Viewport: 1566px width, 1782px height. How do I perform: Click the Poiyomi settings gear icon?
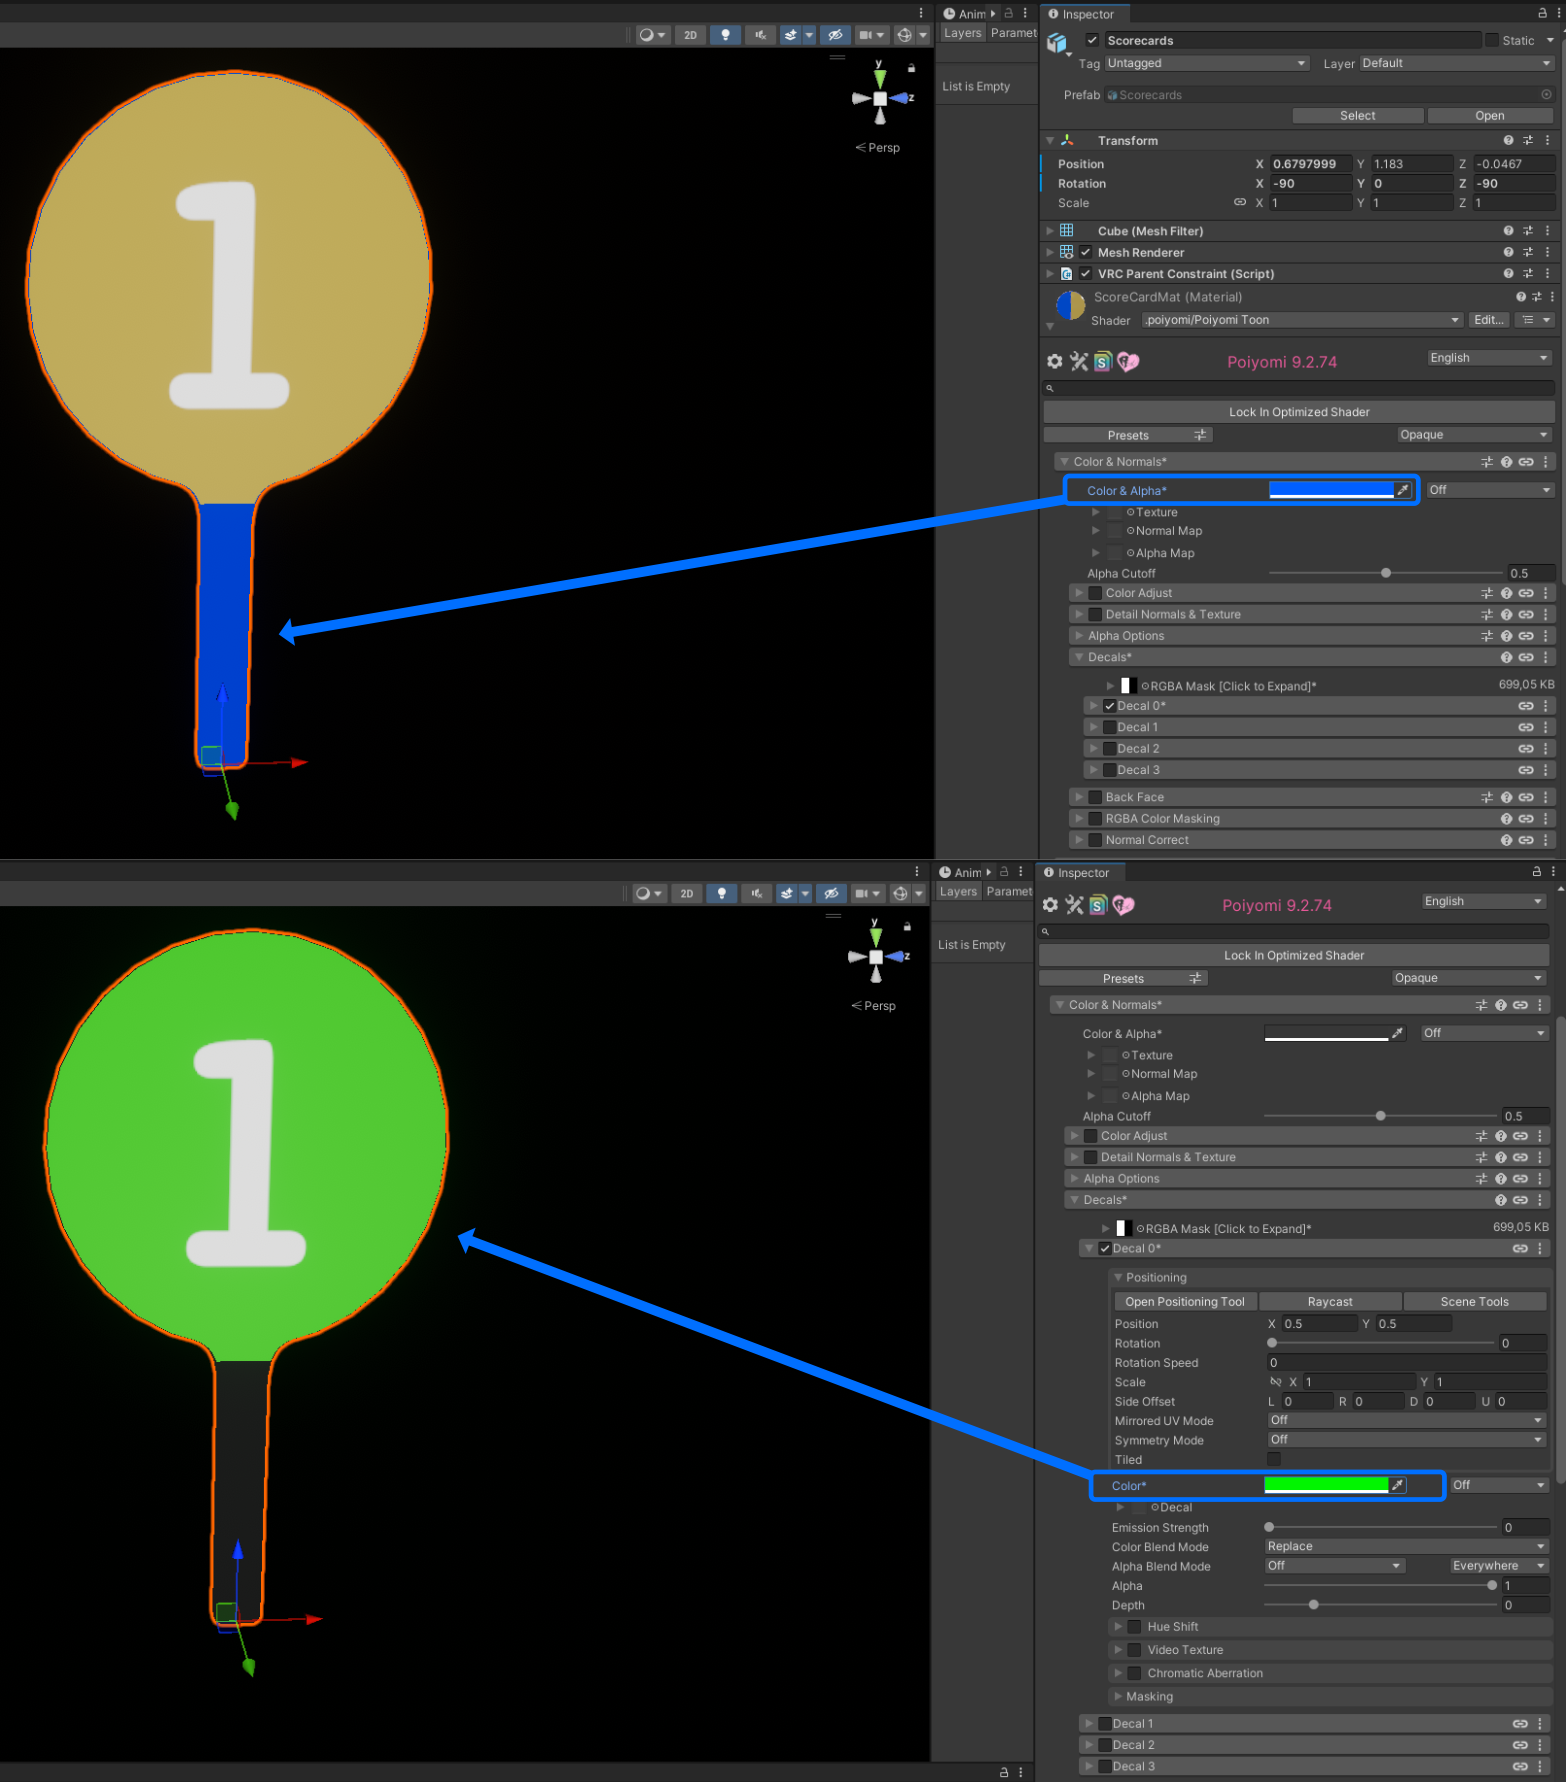coord(1054,362)
